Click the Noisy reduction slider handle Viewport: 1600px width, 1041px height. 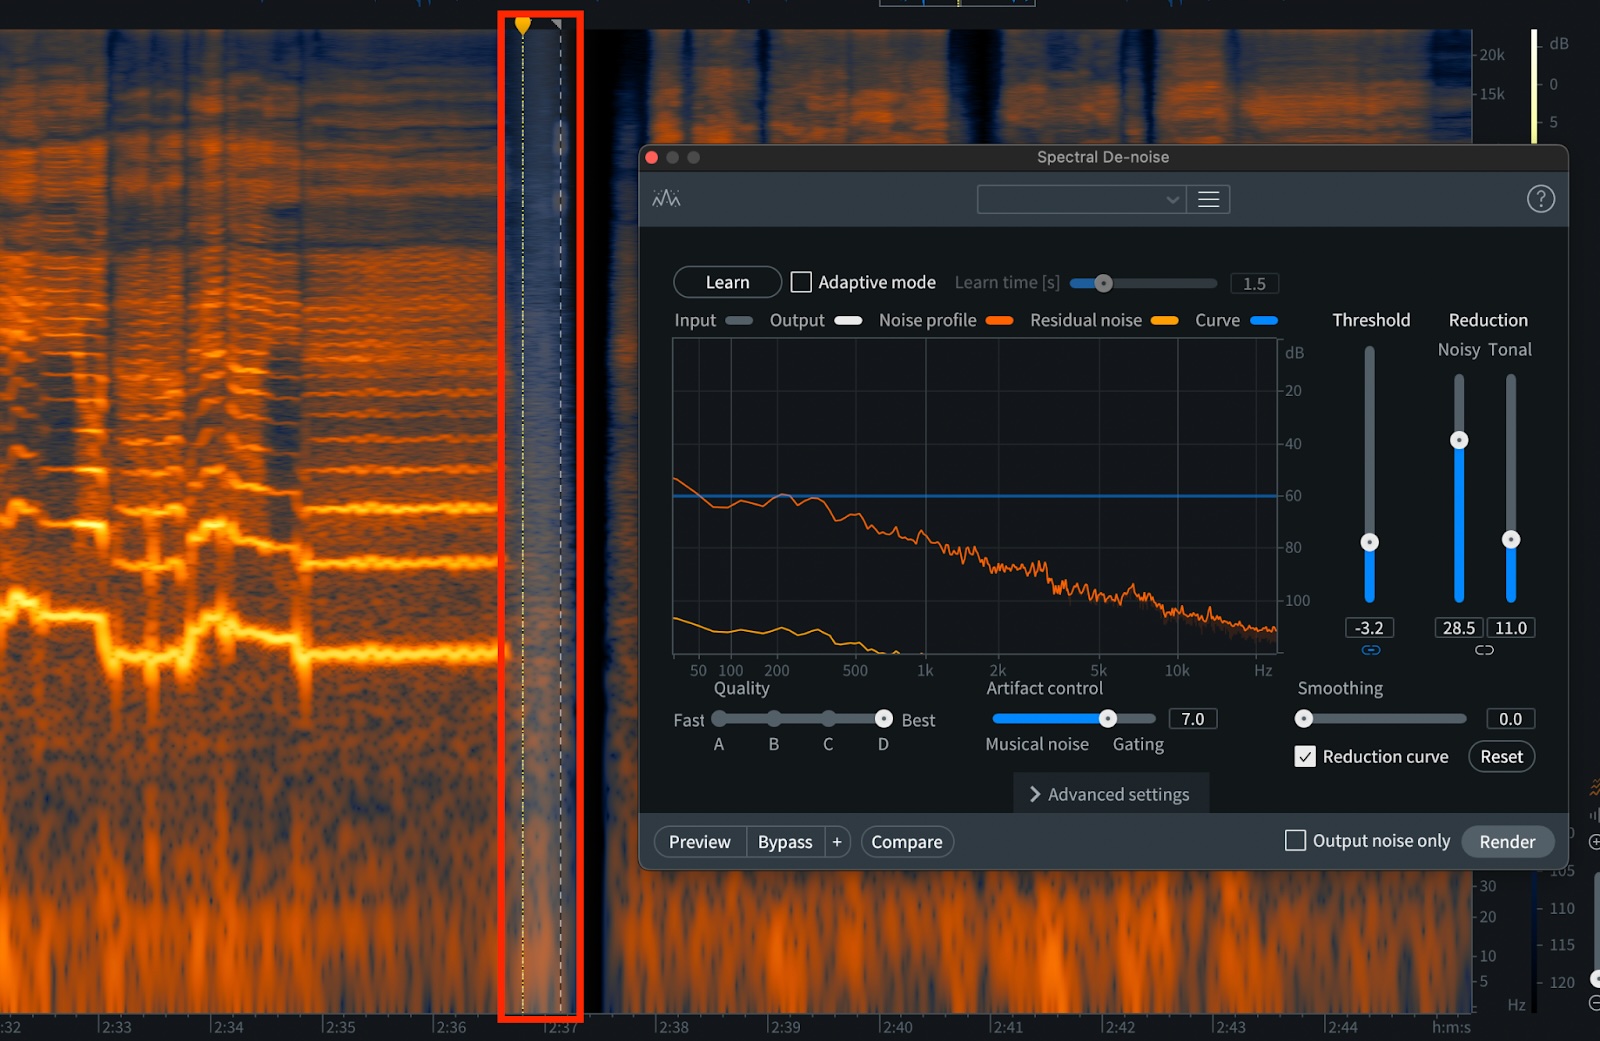1459,440
